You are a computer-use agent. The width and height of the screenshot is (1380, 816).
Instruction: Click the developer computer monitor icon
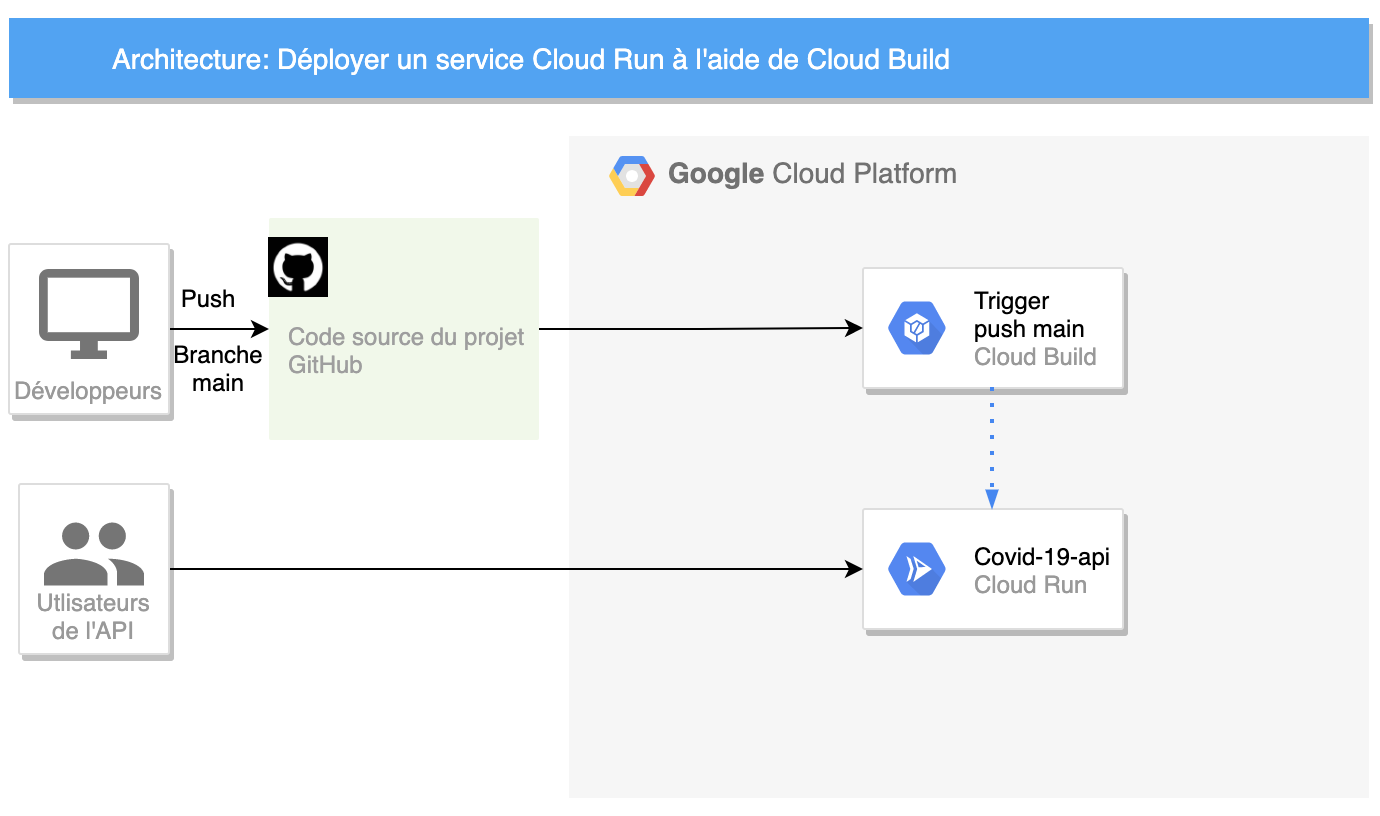point(89,313)
